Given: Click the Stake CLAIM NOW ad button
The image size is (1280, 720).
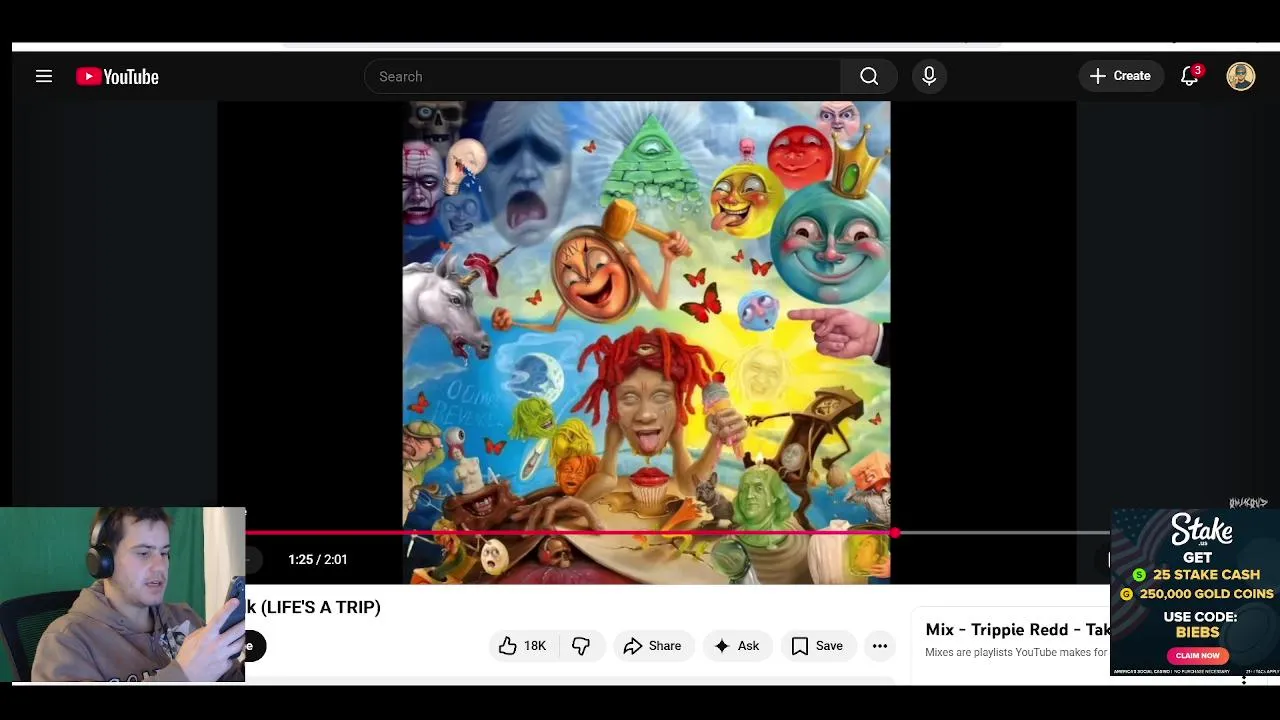Looking at the screenshot, I should coord(1197,655).
